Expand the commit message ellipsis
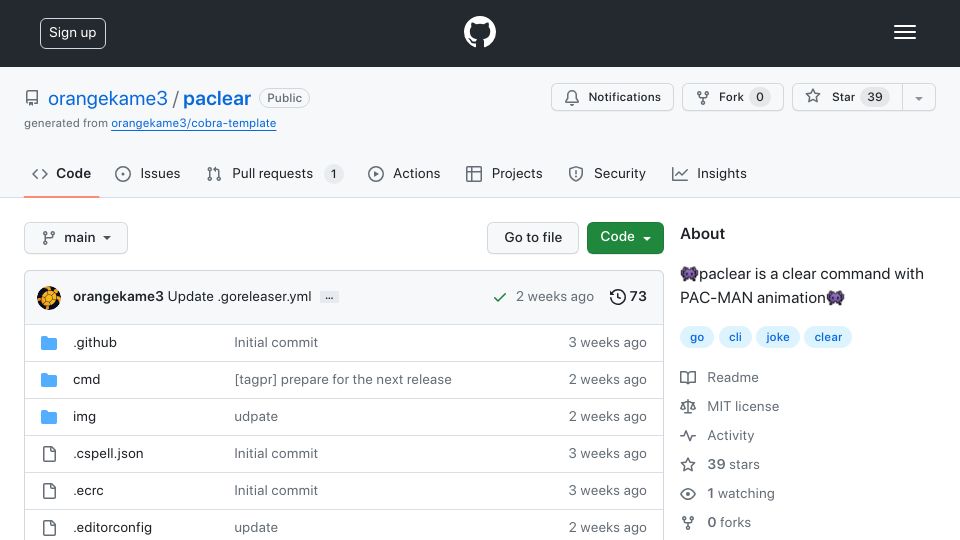This screenshot has height=540, width=960. [x=329, y=298]
